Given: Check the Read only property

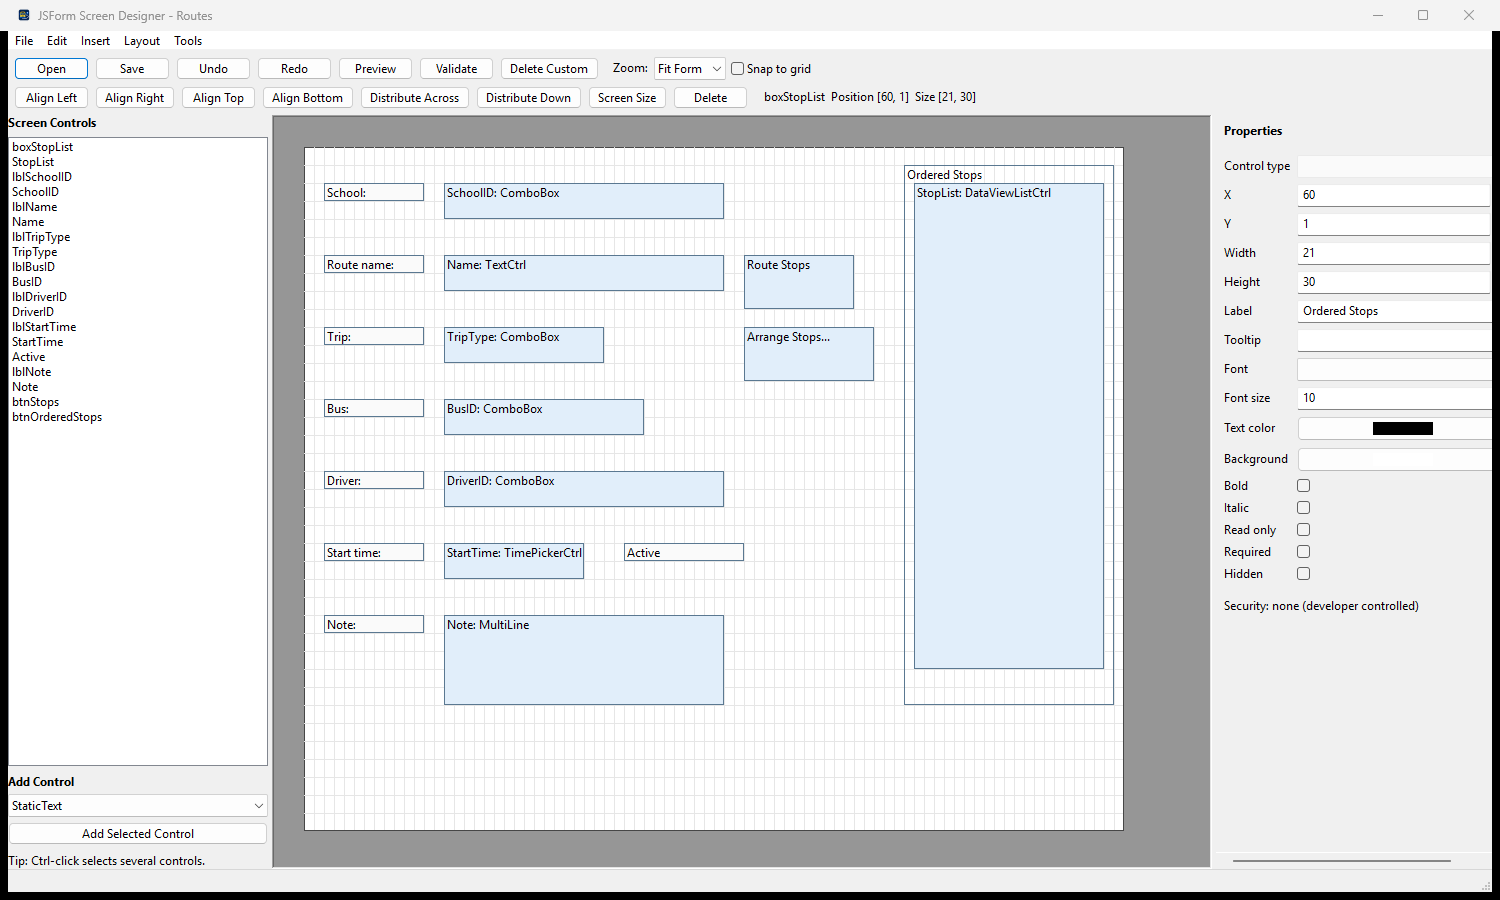Looking at the screenshot, I should click(x=1303, y=530).
